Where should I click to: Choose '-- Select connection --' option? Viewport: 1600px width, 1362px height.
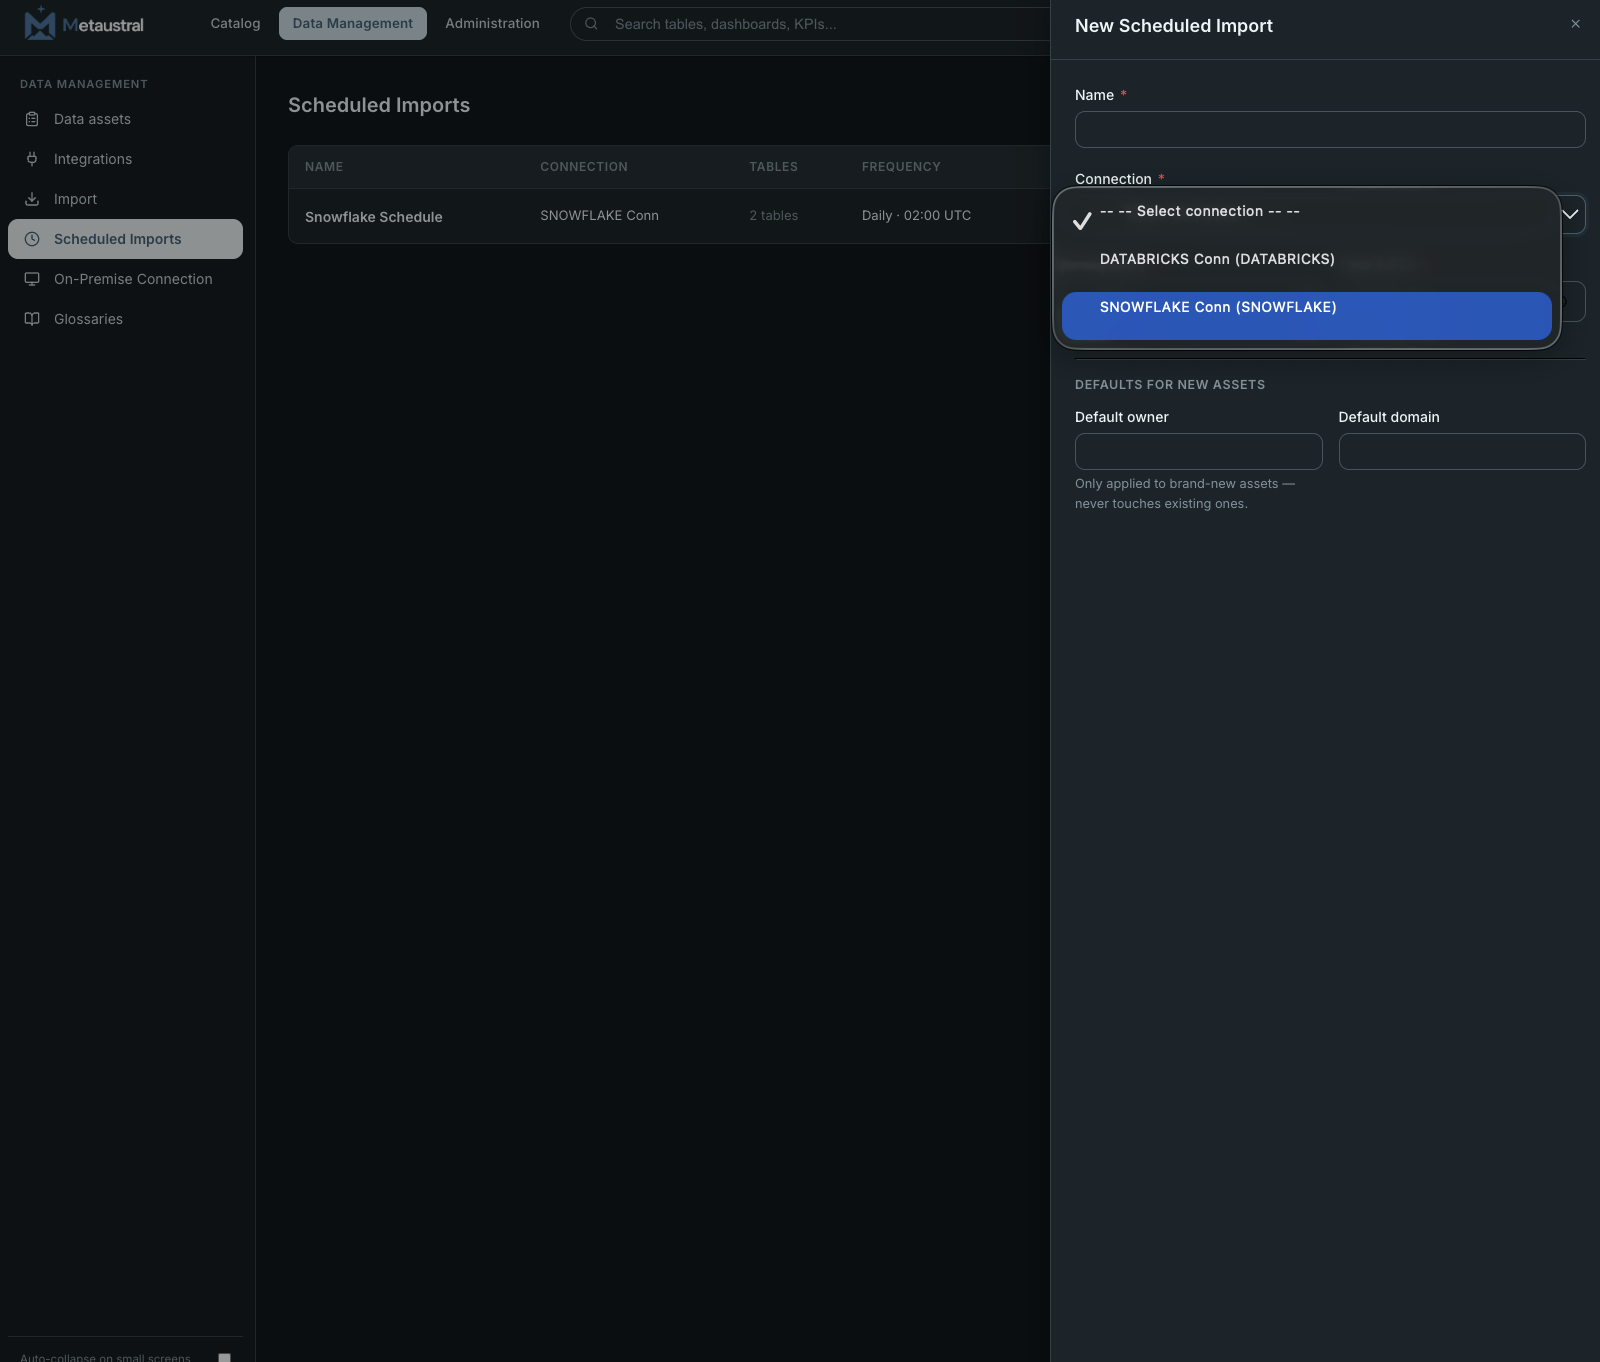(1306, 220)
